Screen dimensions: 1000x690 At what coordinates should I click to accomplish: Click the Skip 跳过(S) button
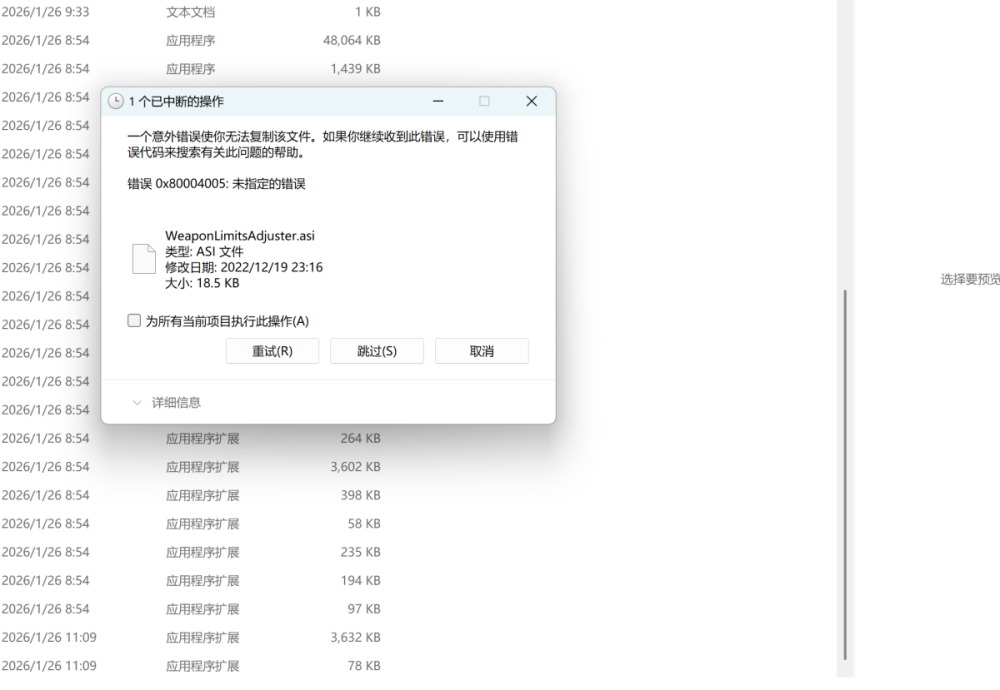pyautogui.click(x=377, y=350)
